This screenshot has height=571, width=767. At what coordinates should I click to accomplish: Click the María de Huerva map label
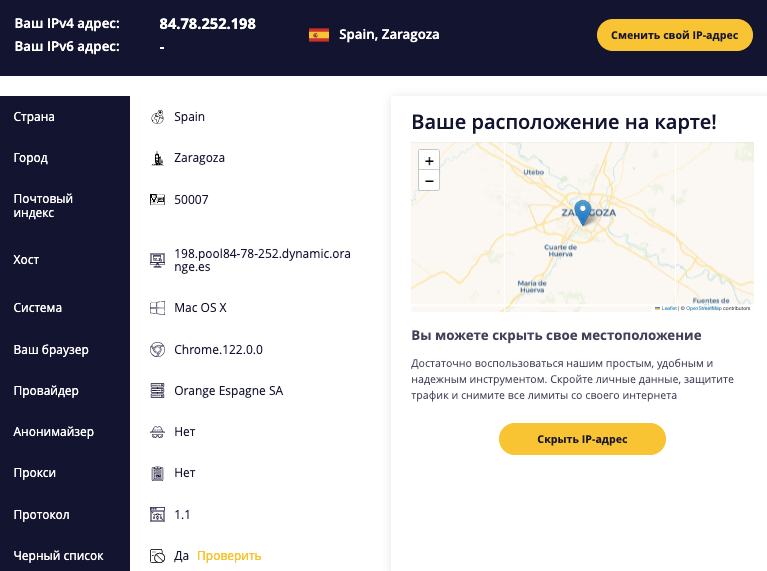point(532,287)
